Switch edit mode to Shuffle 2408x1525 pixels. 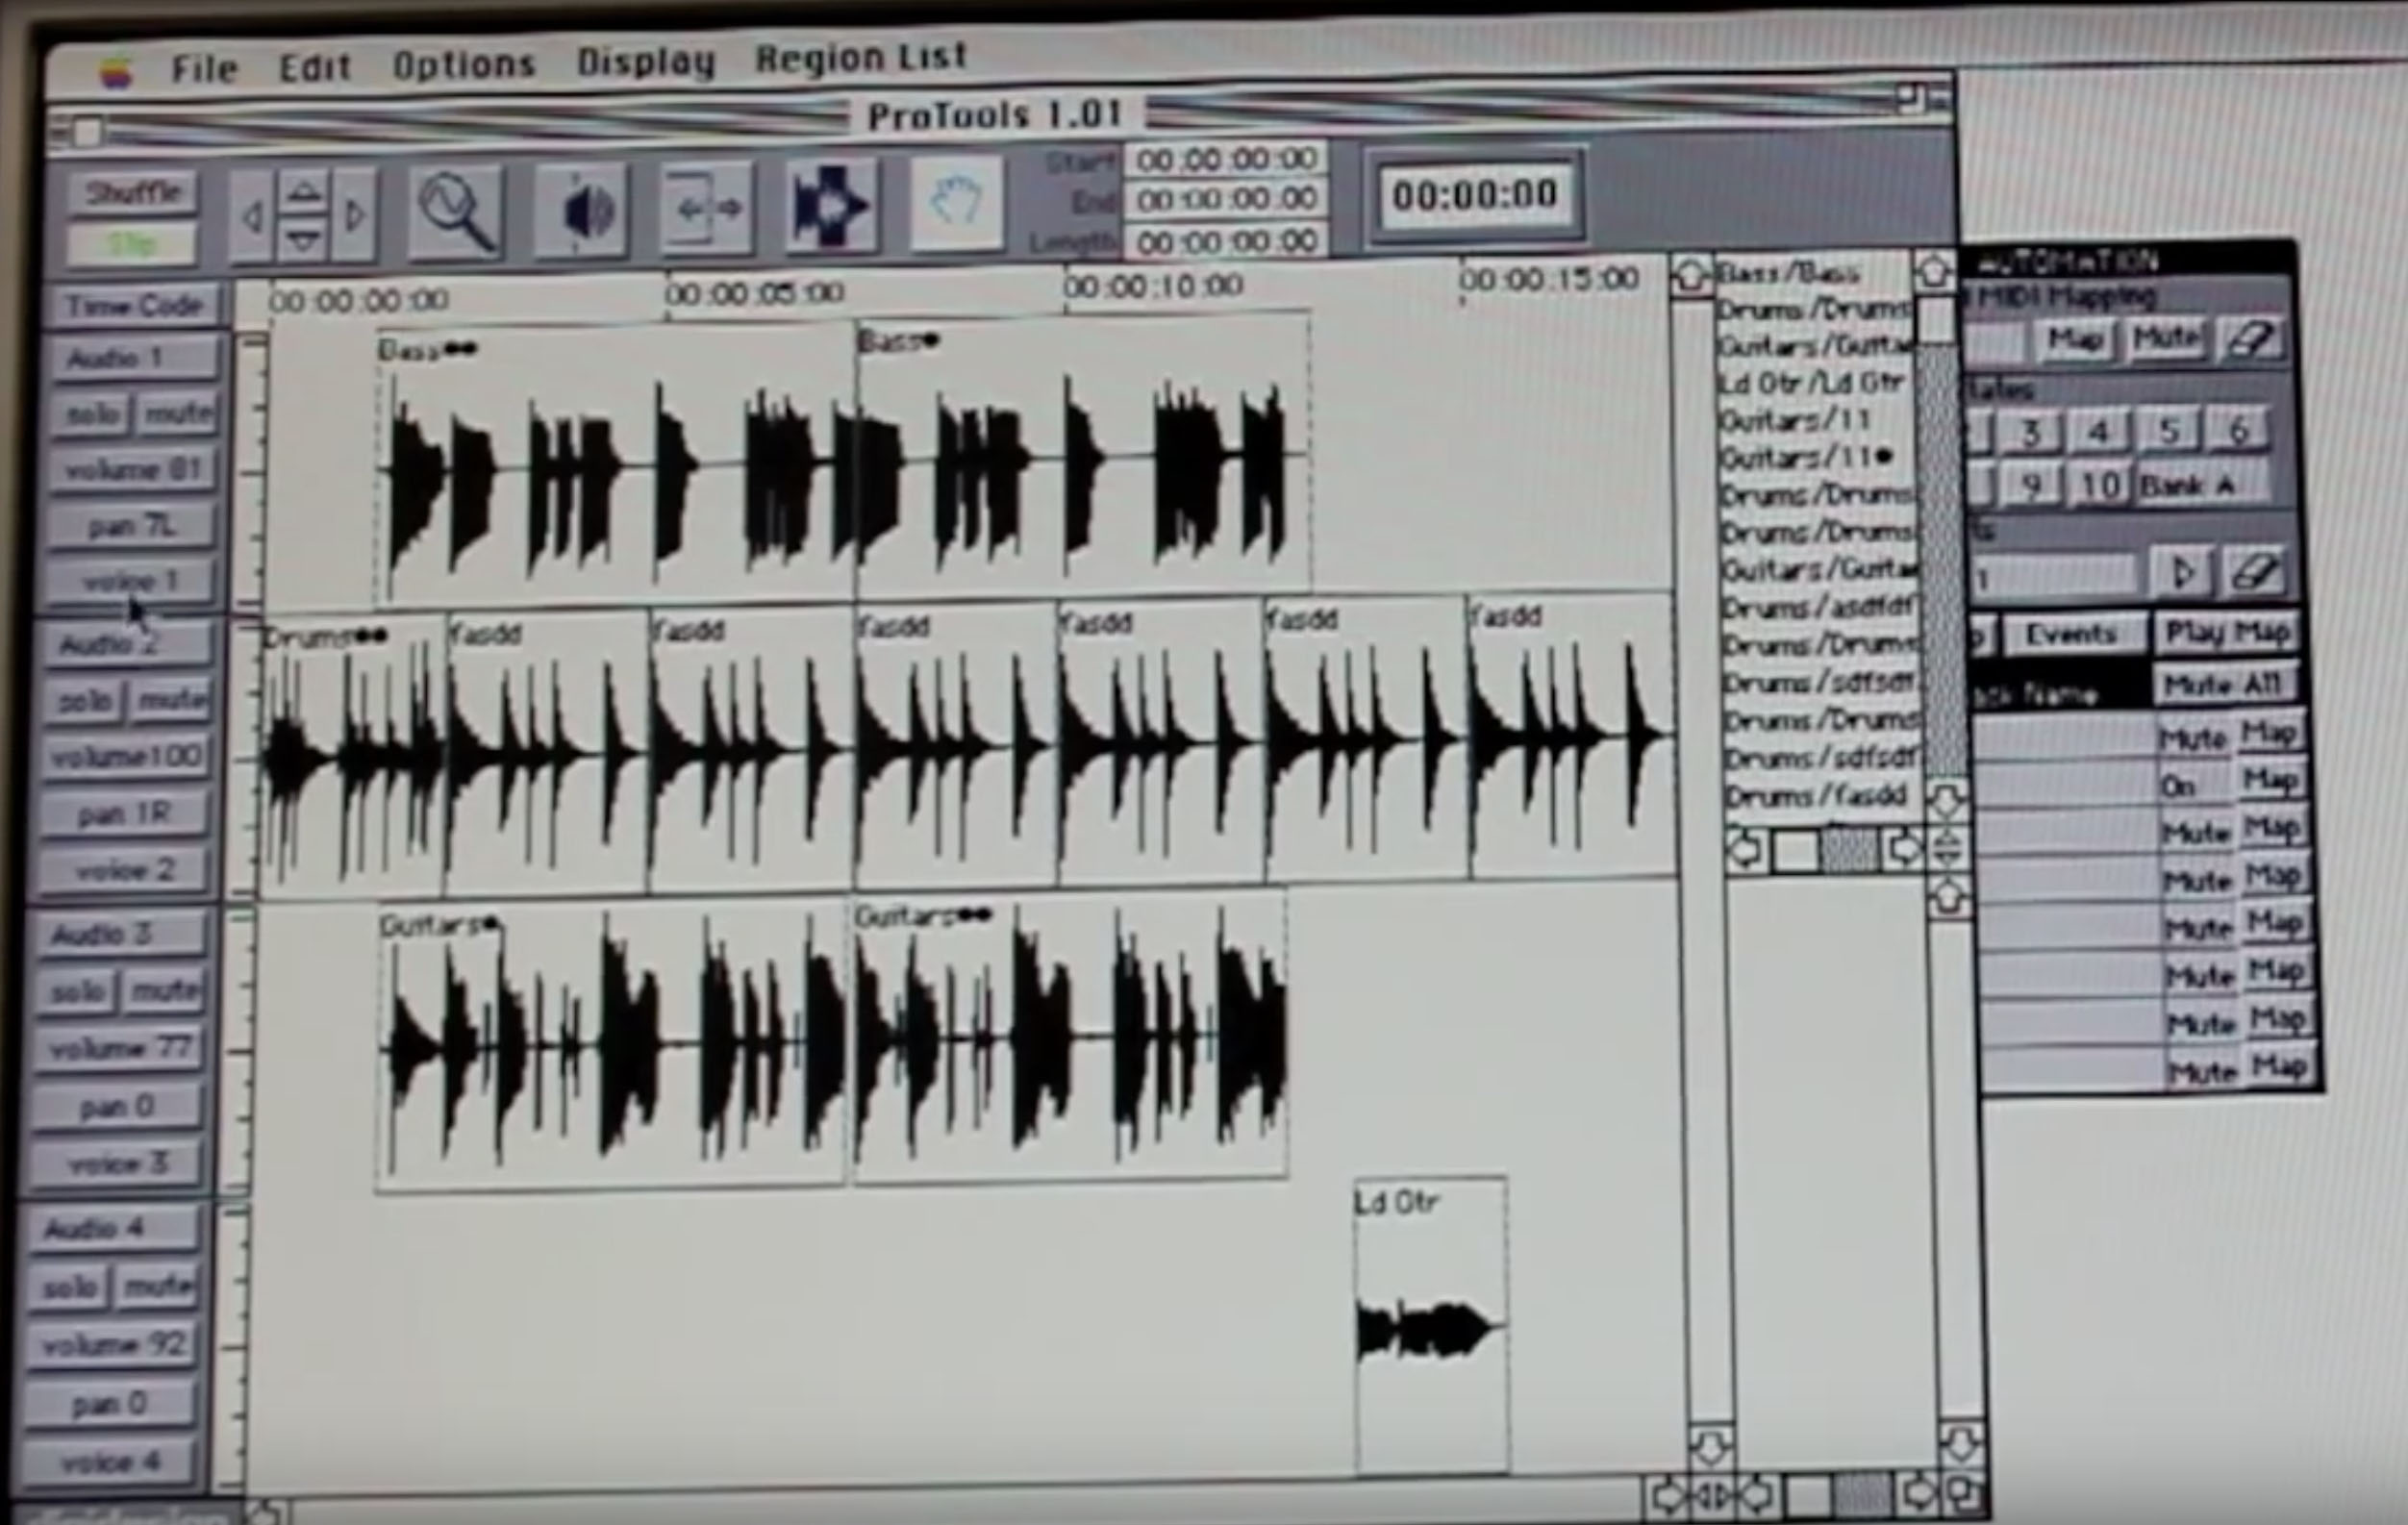(133, 191)
